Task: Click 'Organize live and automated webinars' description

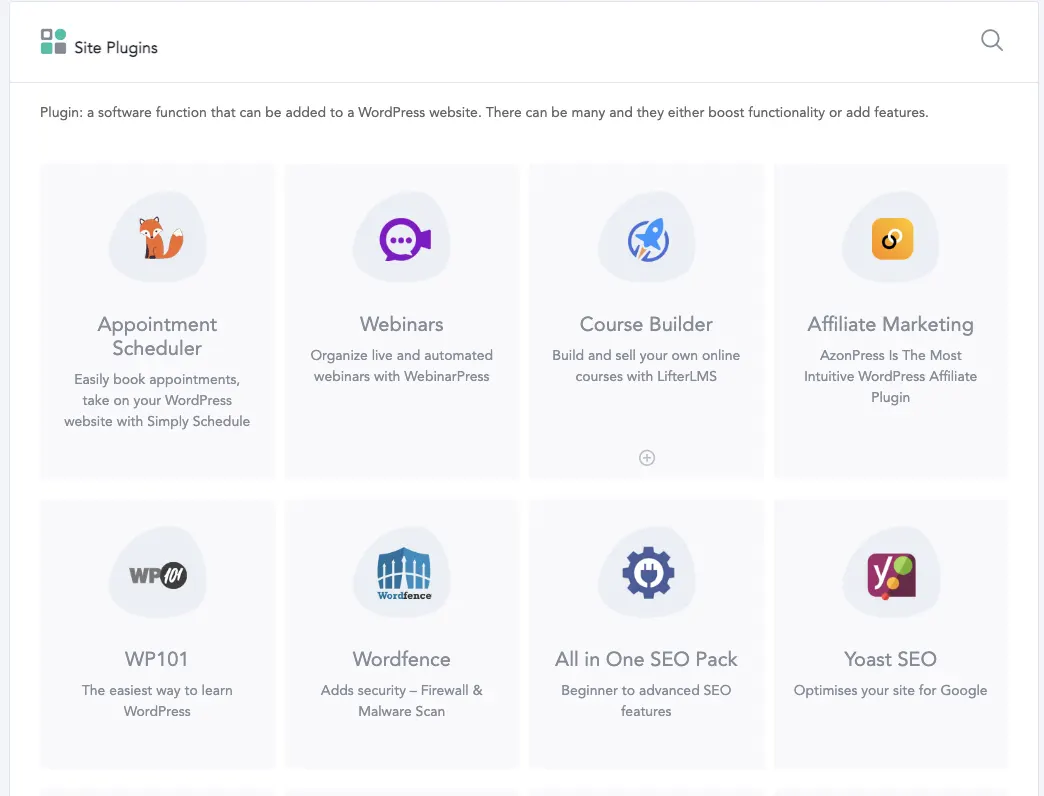Action: [401, 365]
